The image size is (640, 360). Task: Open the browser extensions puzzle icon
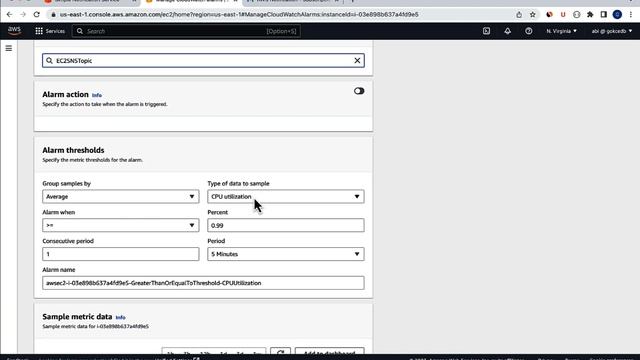coord(590,14)
